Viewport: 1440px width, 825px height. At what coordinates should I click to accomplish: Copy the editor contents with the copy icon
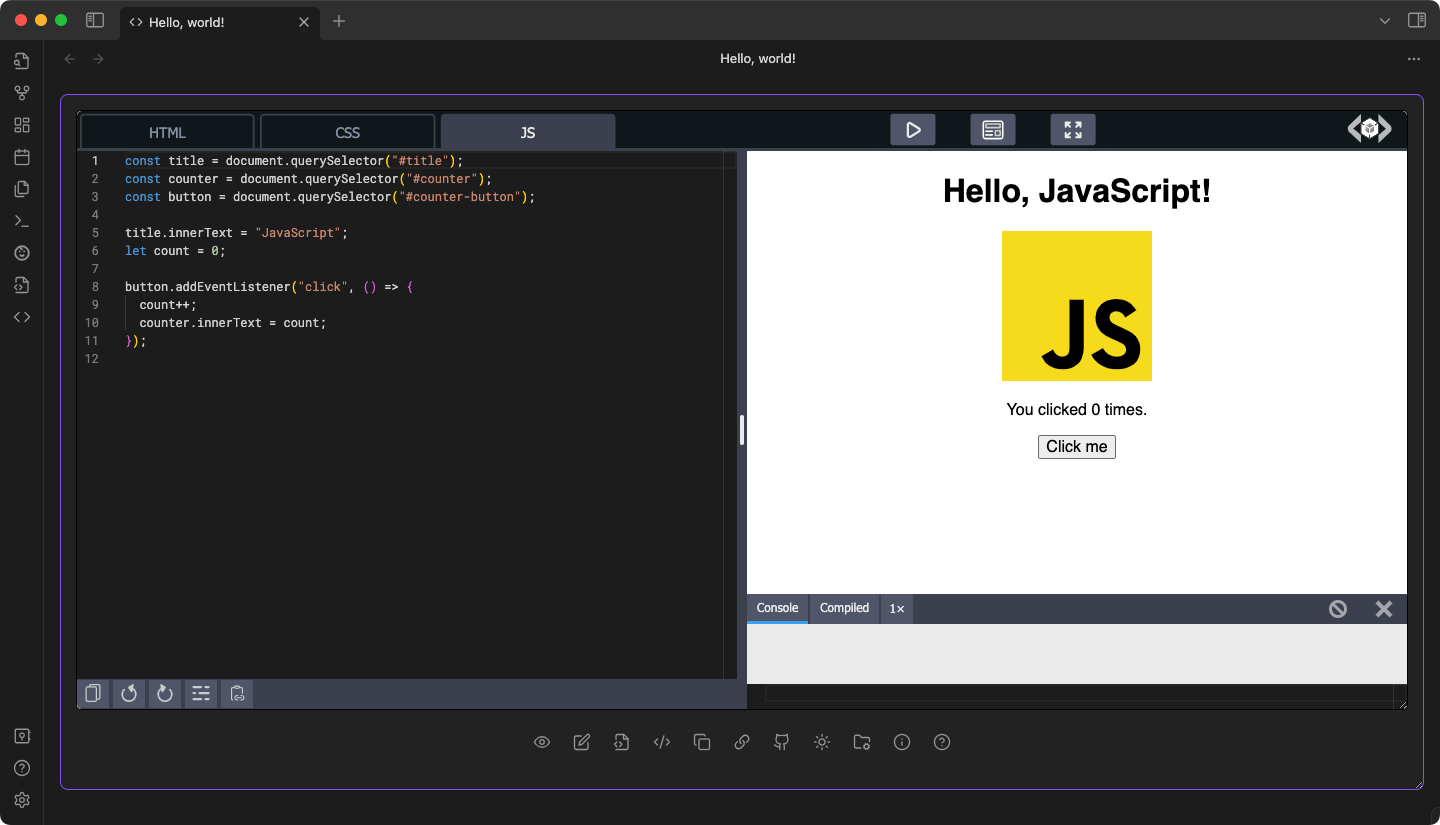[93, 693]
